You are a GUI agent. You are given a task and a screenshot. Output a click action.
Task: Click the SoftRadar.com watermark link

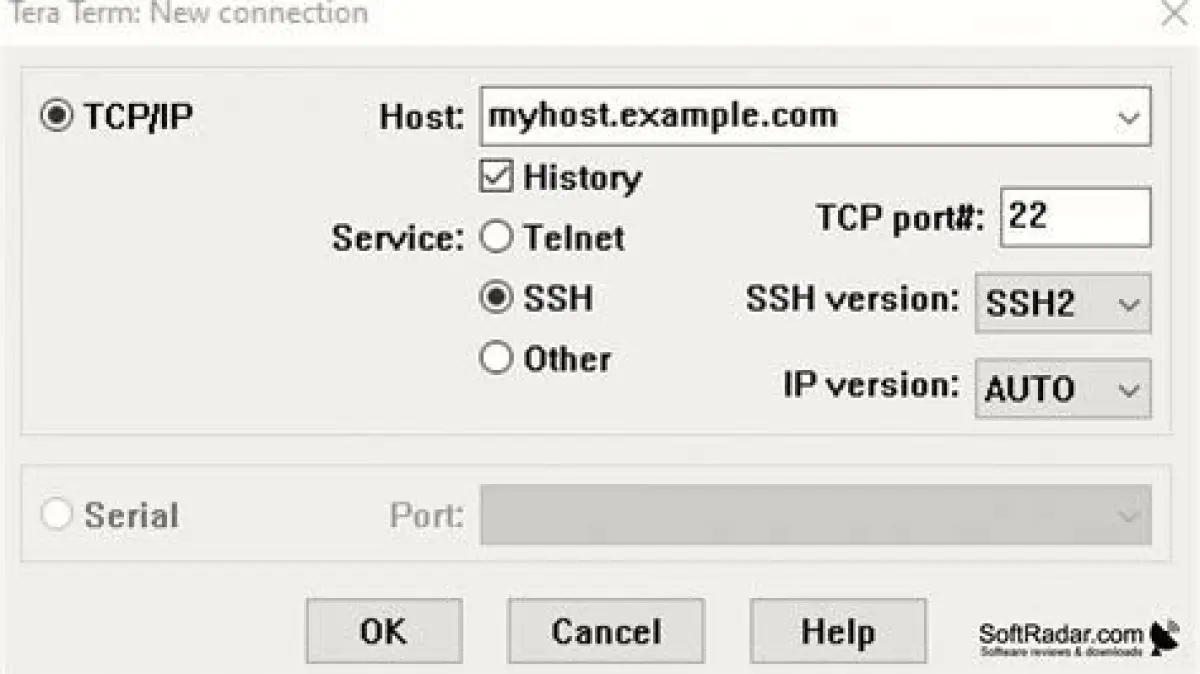click(x=1060, y=635)
